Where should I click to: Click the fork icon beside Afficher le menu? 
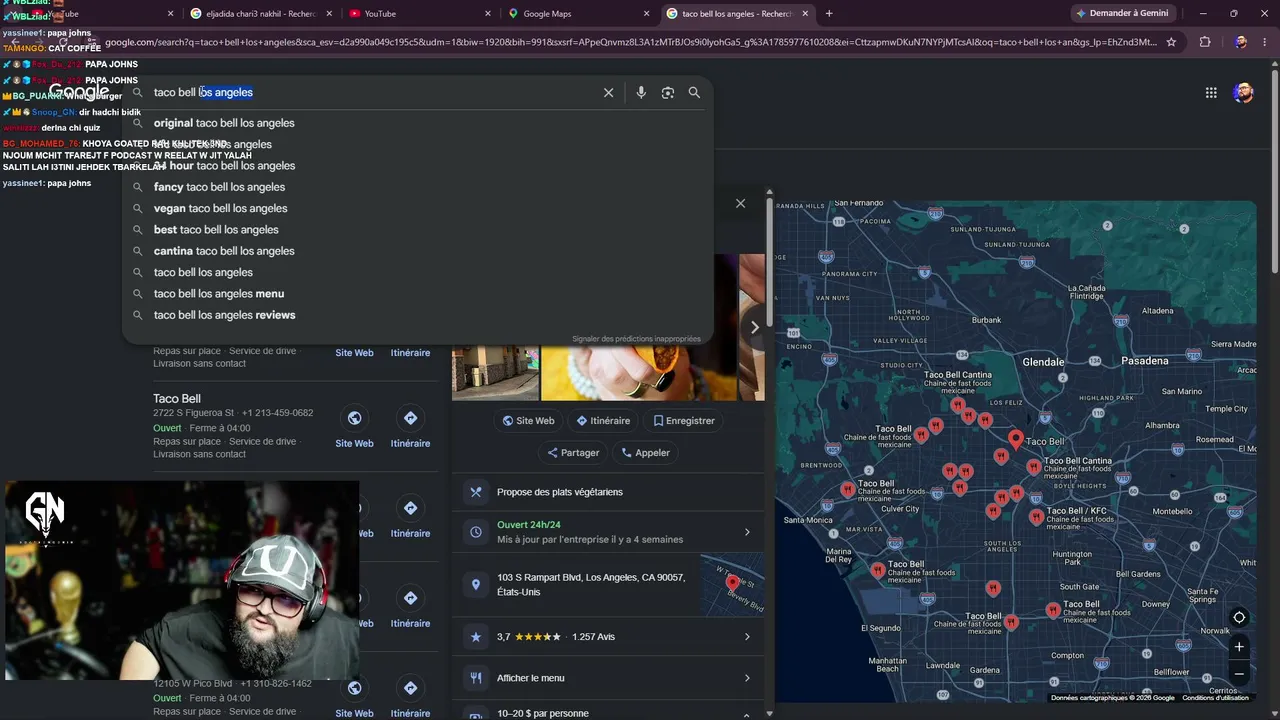click(476, 678)
